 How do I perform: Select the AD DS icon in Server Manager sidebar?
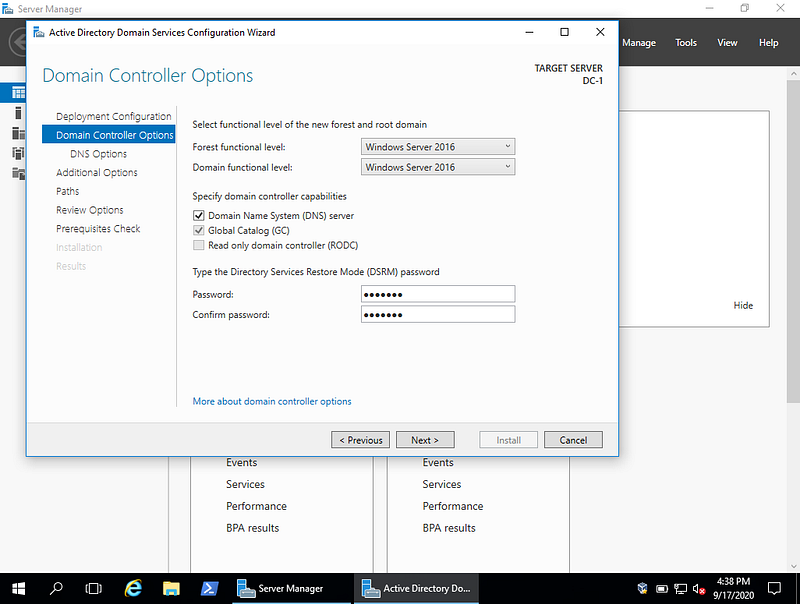(18, 153)
